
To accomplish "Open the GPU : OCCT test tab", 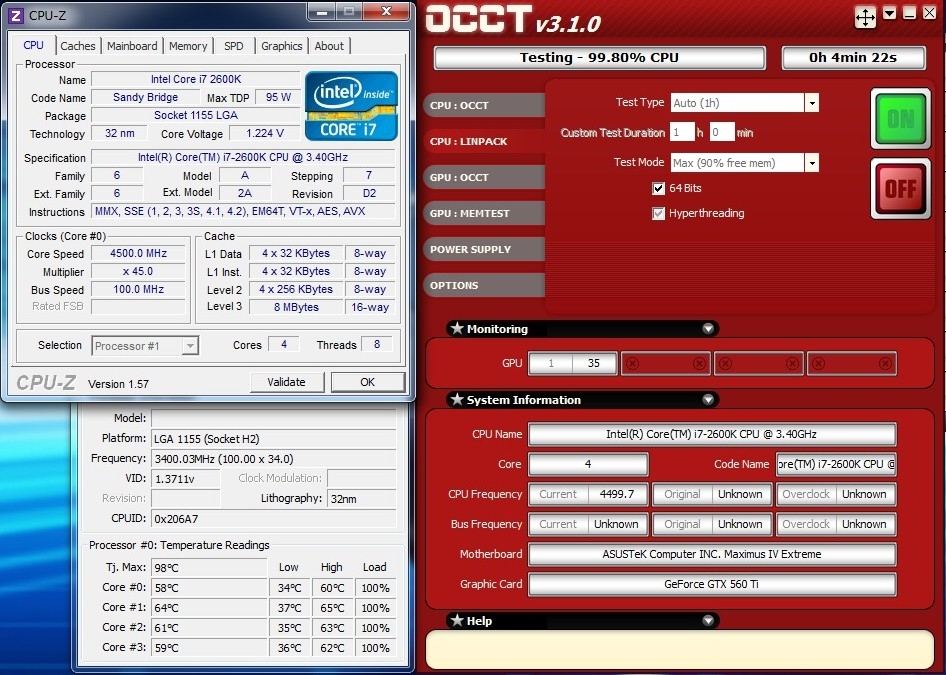I will pyautogui.click(x=484, y=177).
